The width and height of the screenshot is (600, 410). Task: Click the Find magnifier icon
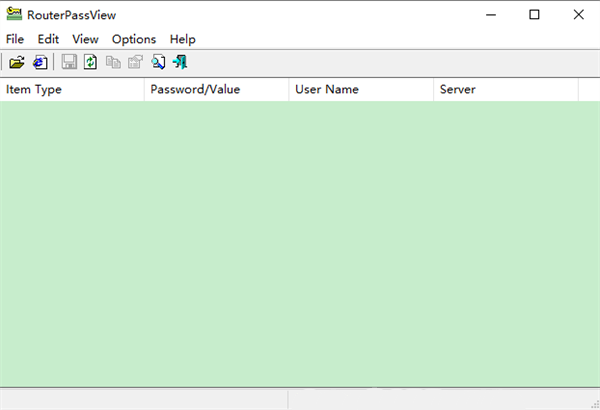point(158,62)
